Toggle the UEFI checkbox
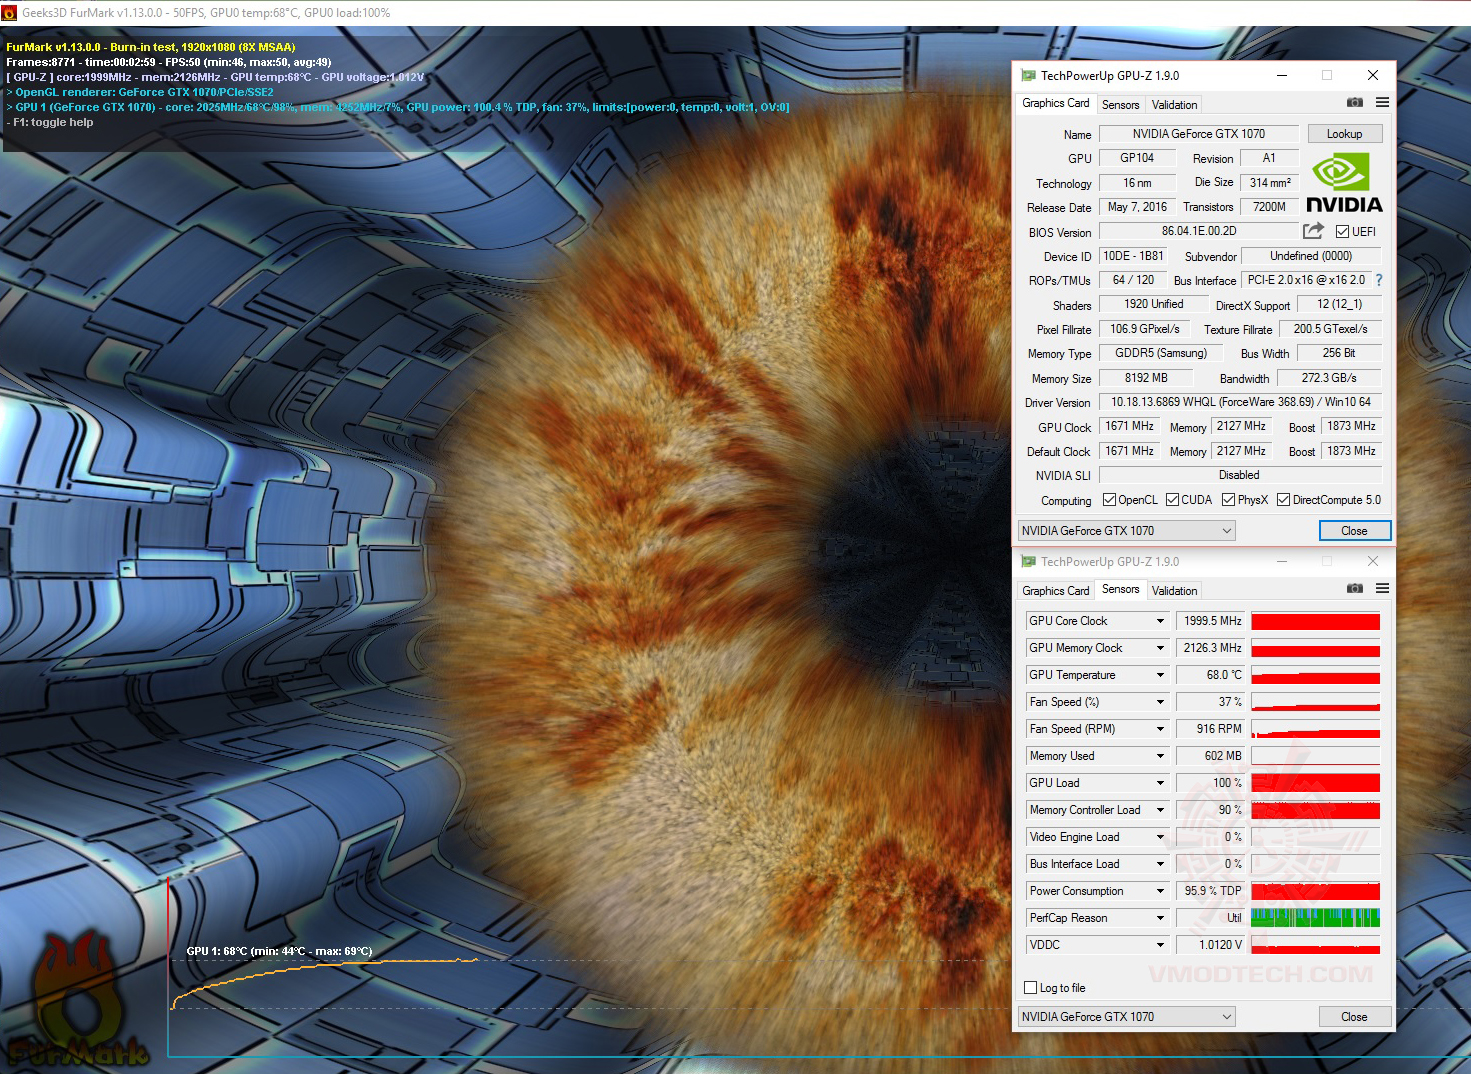 [x=1343, y=232]
